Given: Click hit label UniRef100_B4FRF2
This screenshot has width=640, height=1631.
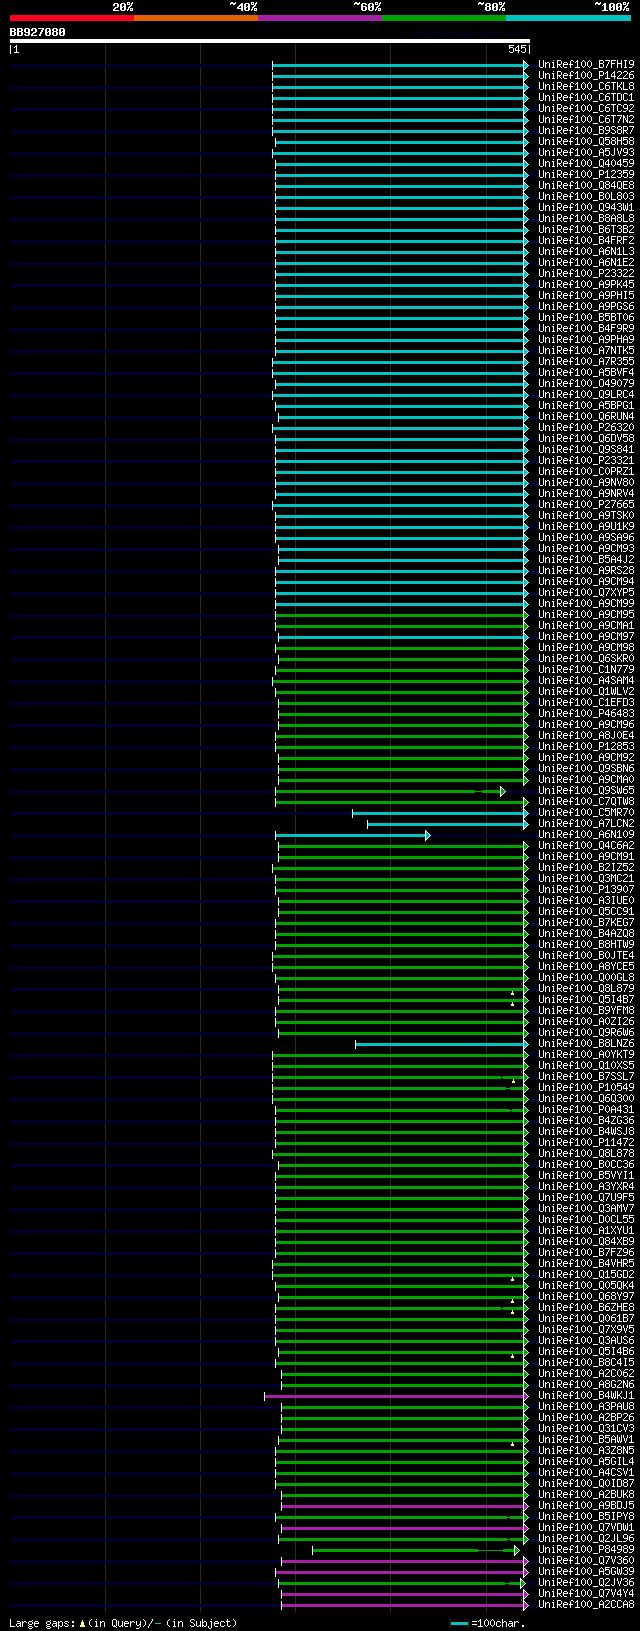Looking at the screenshot, I should point(586,240).
